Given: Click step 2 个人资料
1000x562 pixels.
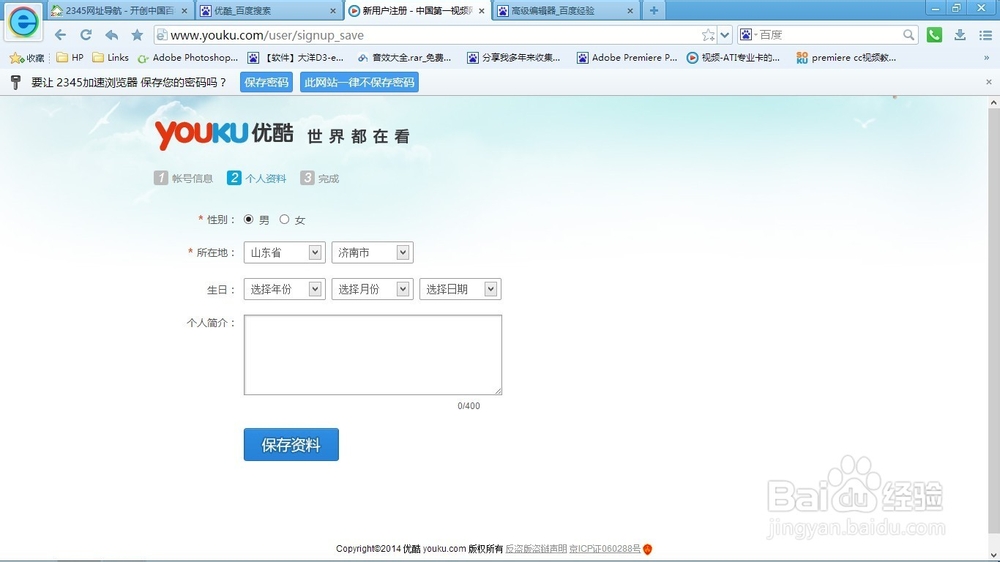Looking at the screenshot, I should (256, 178).
